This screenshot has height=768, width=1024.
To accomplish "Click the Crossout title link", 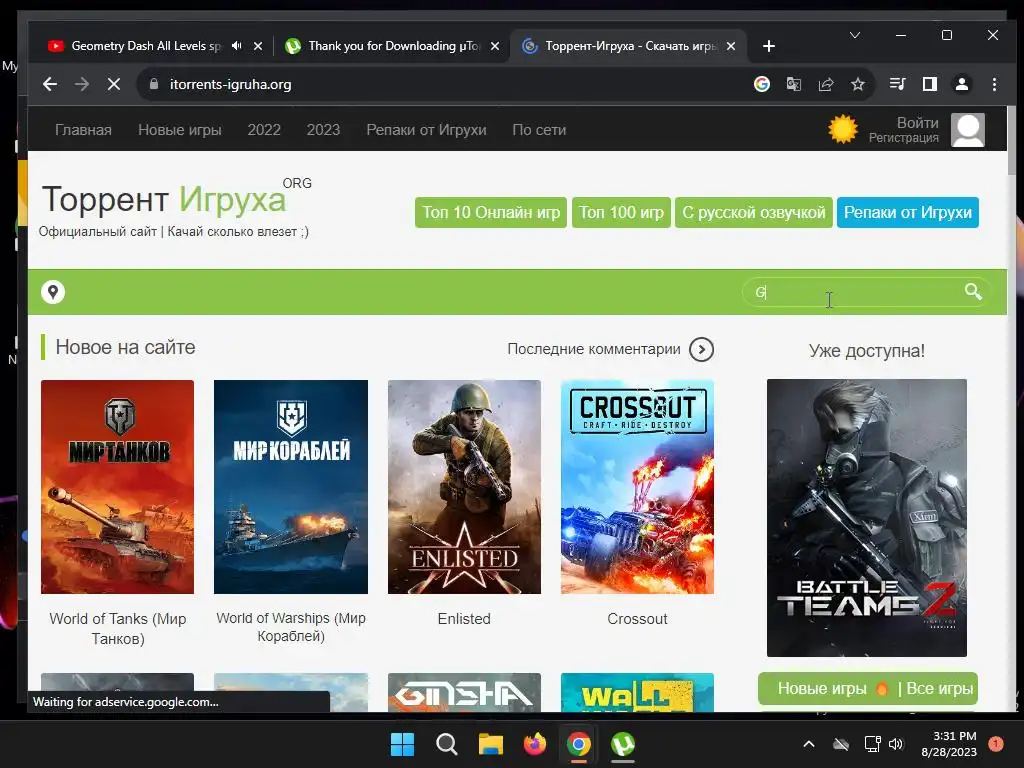I will [637, 618].
